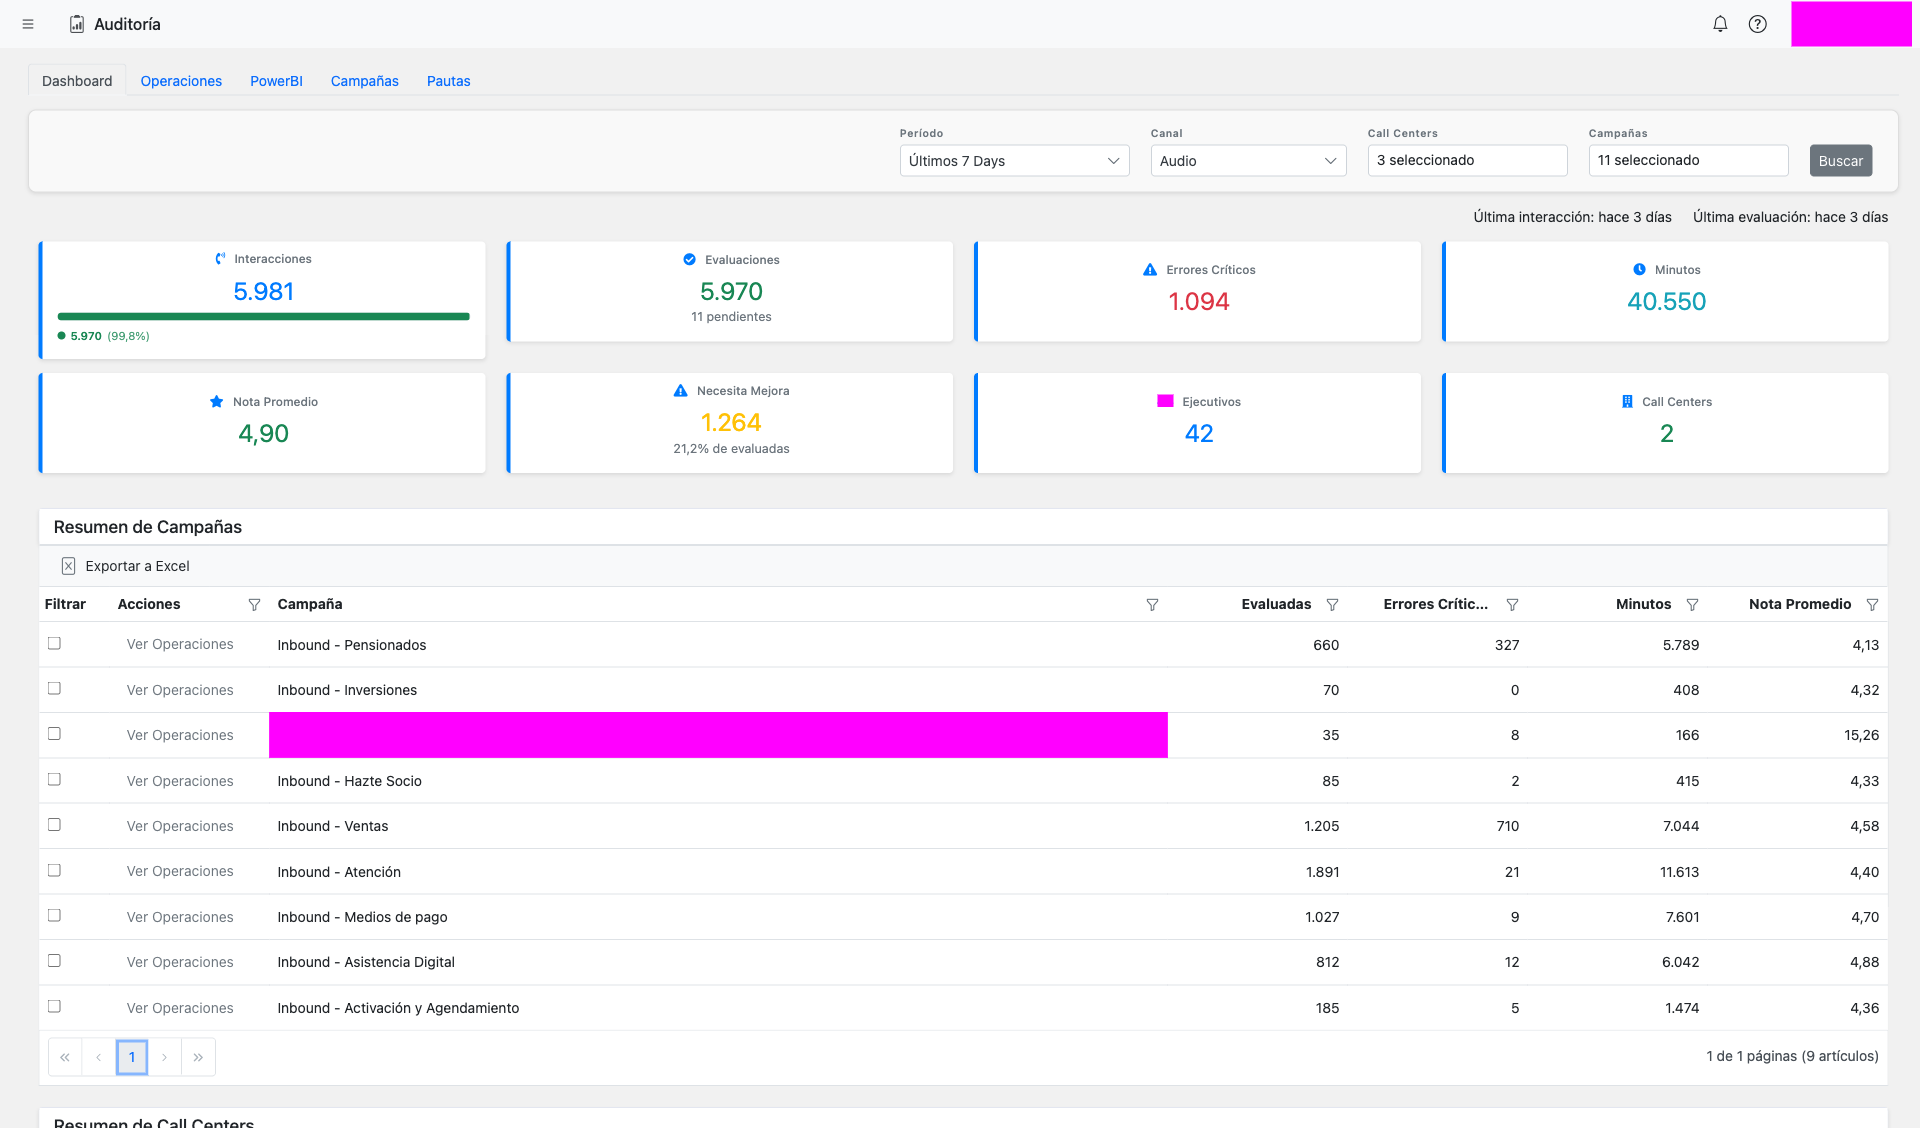Open the help question mark icon
Viewport: 1920px width, 1128px height.
point(1757,23)
